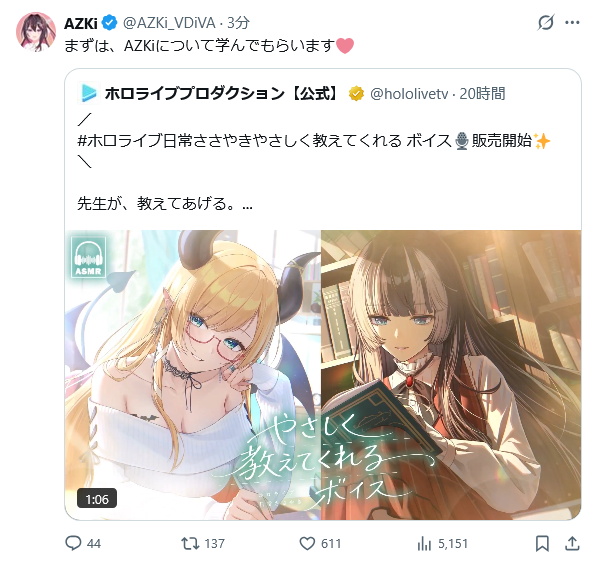This screenshot has width=598, height=565.
Task: Click the Grok explain icon
Action: pos(546,23)
